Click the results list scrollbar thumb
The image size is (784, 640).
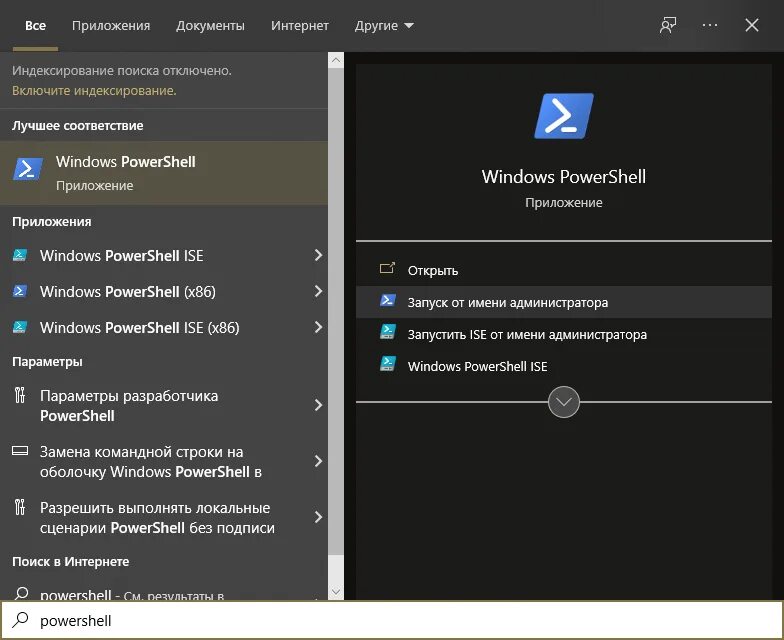click(x=336, y=312)
